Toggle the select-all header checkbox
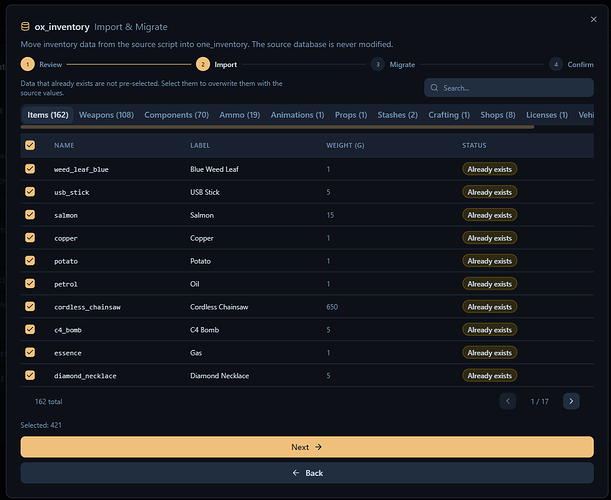611x500 pixels. pyautogui.click(x=30, y=145)
